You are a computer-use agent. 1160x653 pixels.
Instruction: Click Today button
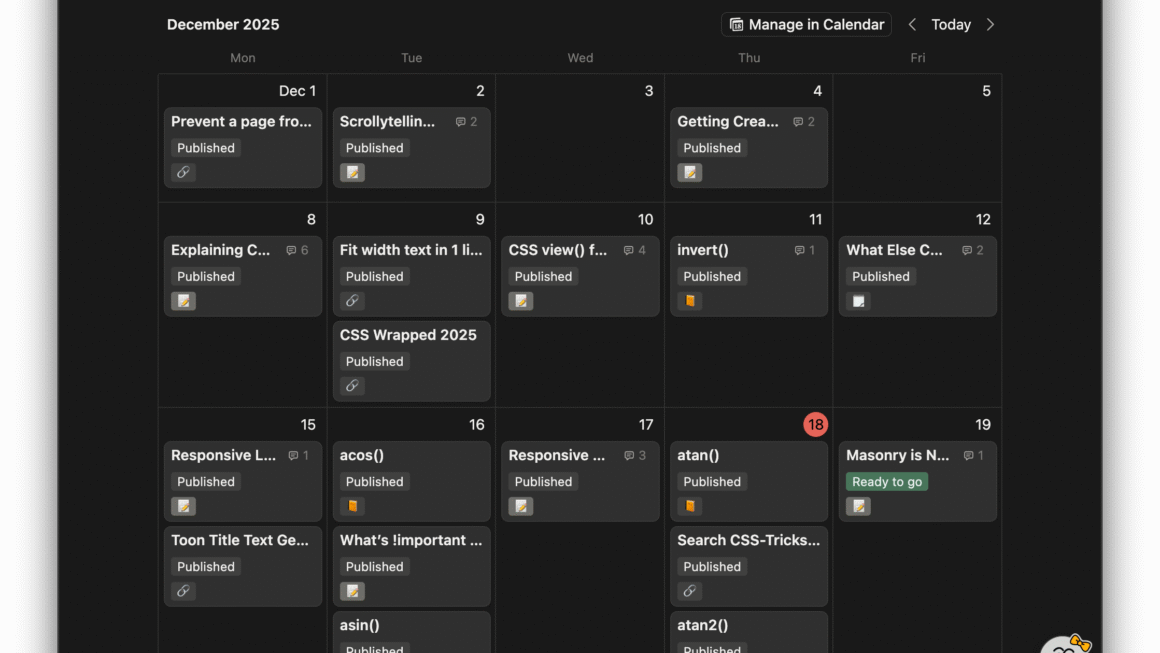(x=950, y=25)
